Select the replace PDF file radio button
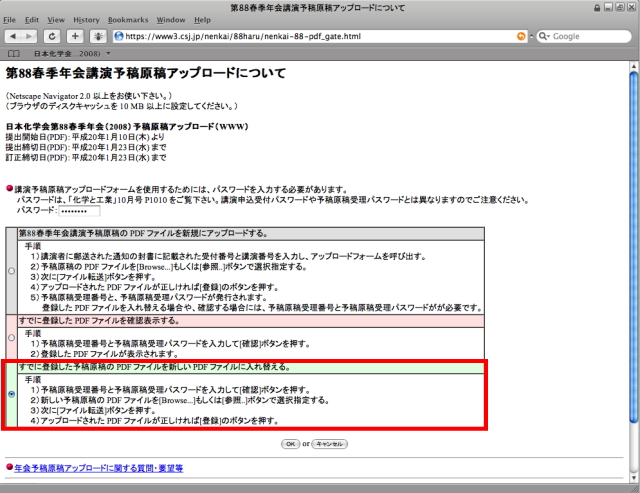The image size is (640, 493). click(x=11, y=394)
